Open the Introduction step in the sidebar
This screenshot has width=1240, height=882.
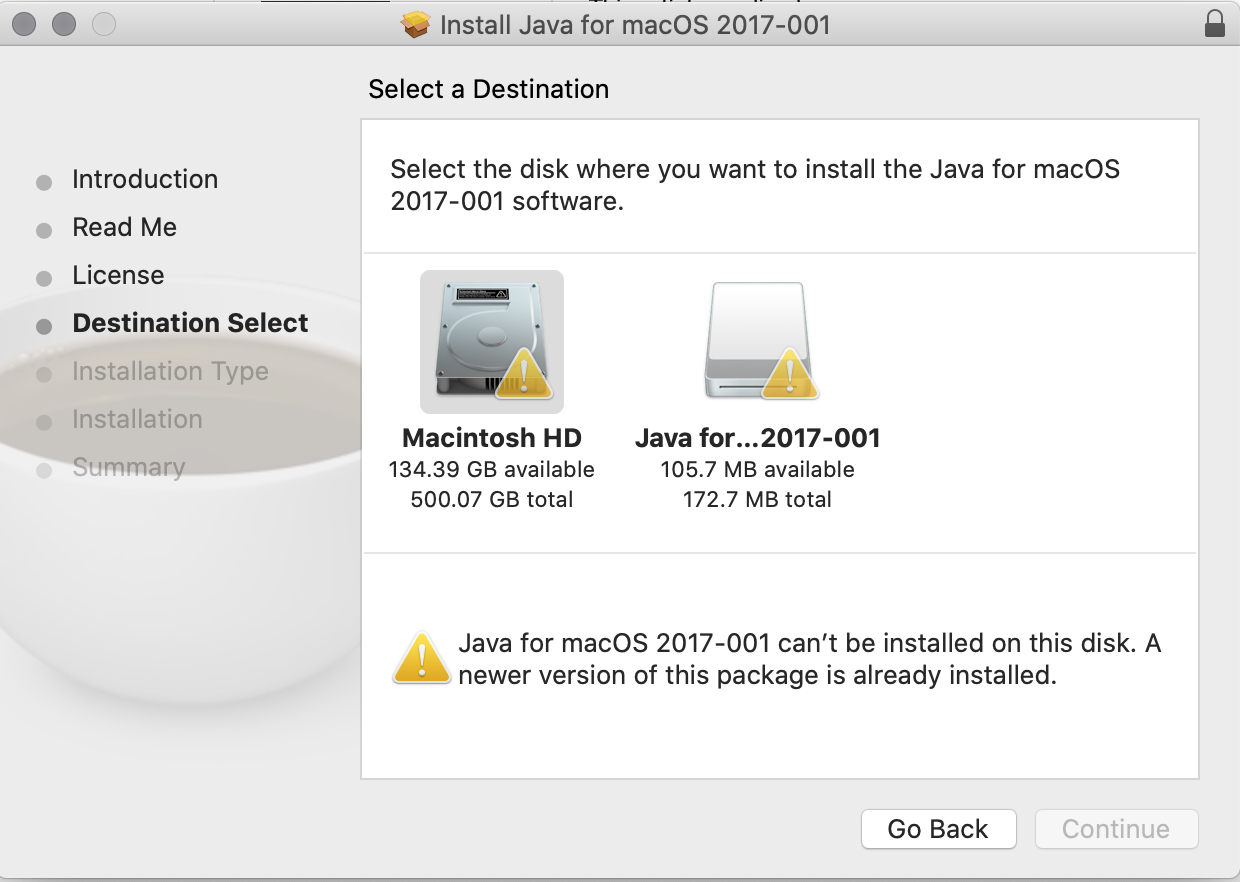pos(145,180)
